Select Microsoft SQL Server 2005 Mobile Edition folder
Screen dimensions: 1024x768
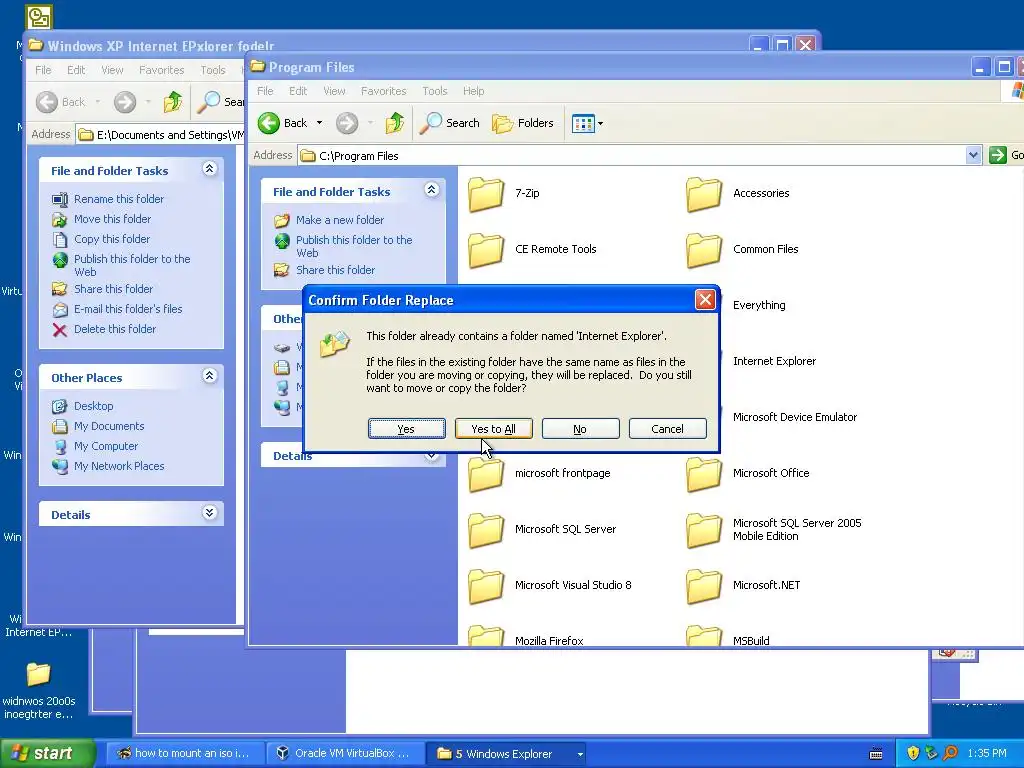(774, 530)
